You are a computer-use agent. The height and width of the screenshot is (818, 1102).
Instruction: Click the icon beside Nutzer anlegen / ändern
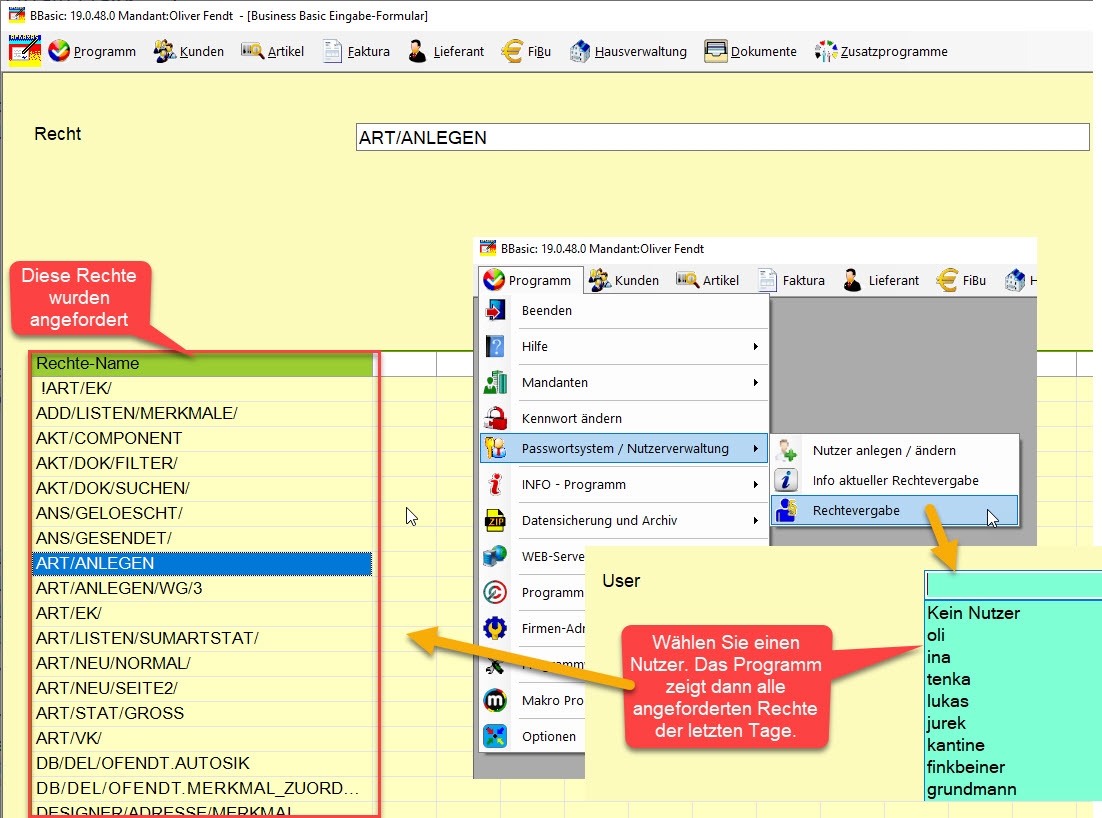786,450
